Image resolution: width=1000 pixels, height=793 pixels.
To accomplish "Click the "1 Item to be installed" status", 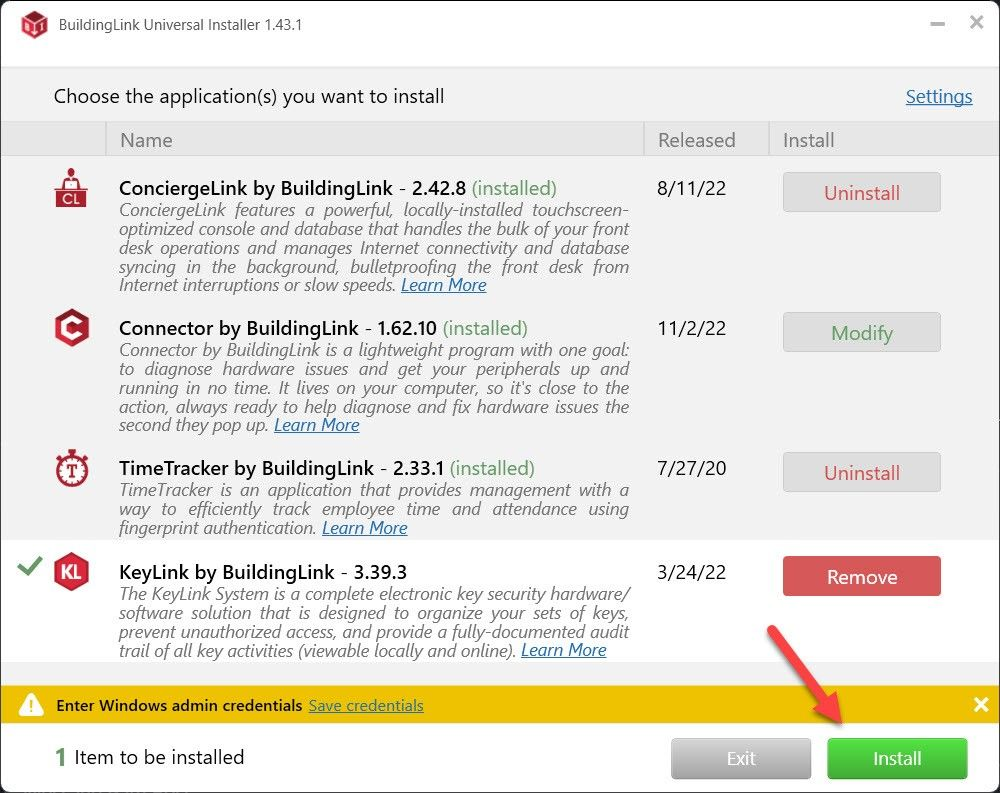I will click(x=149, y=757).
